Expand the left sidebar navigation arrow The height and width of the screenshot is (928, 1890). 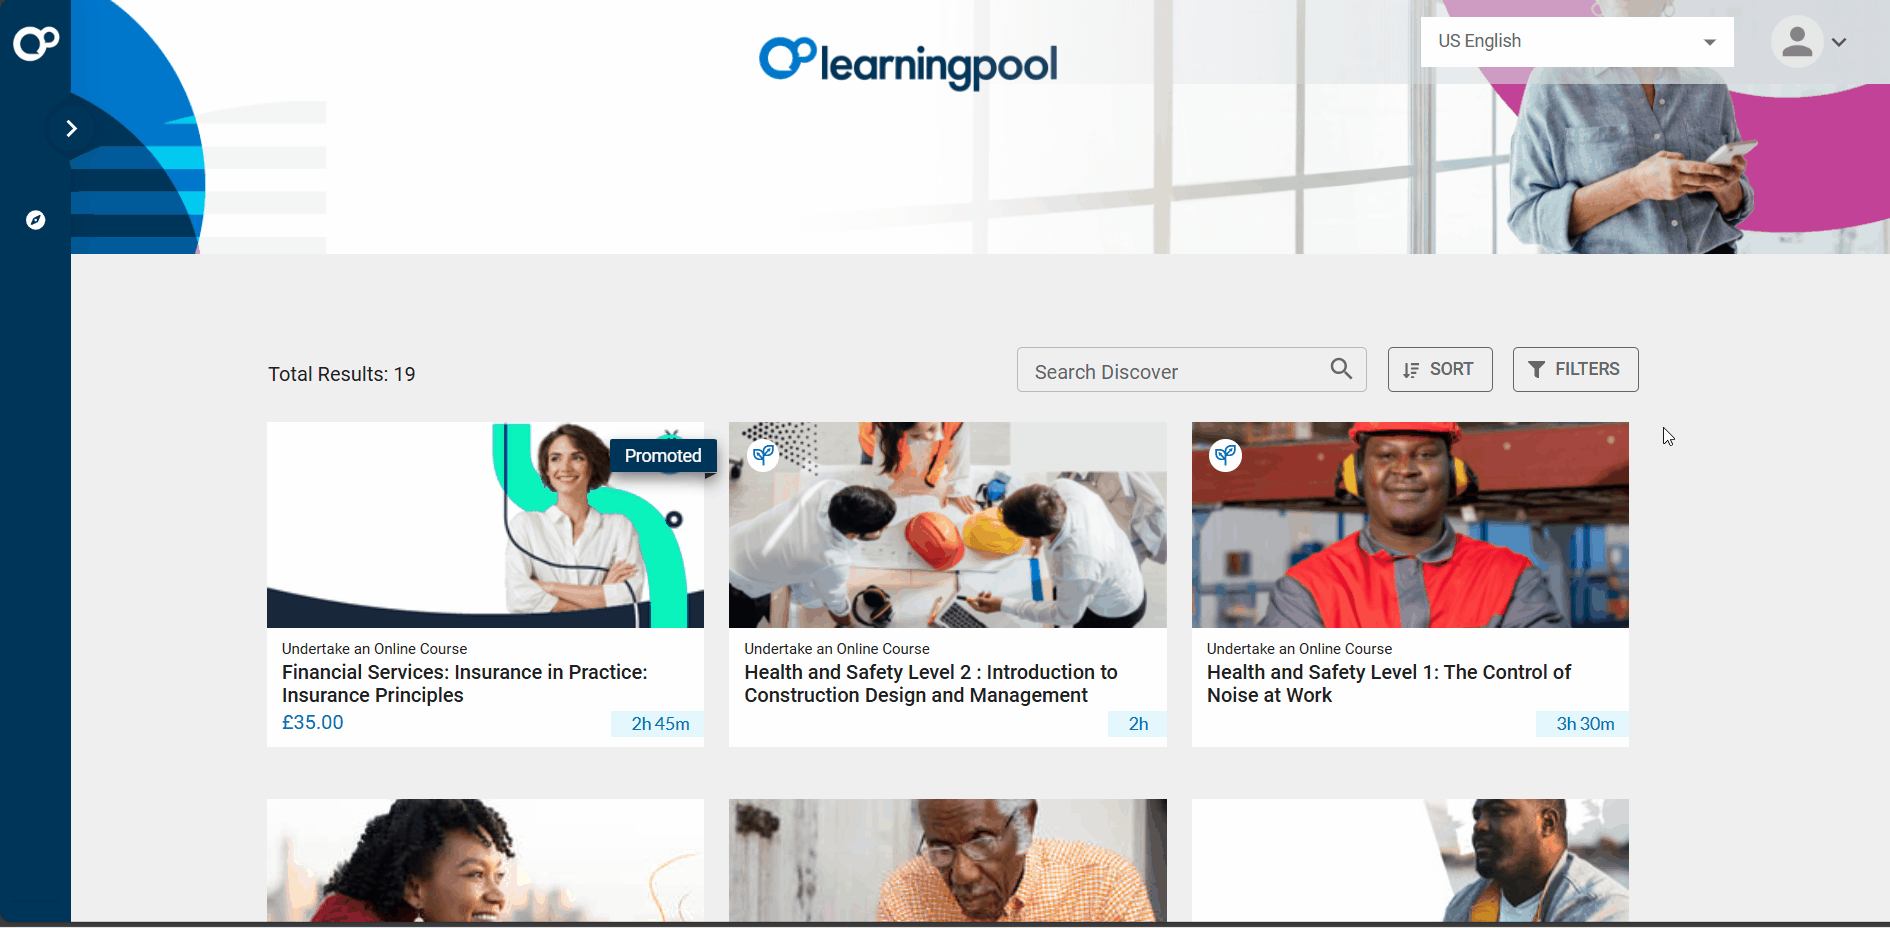click(71, 128)
